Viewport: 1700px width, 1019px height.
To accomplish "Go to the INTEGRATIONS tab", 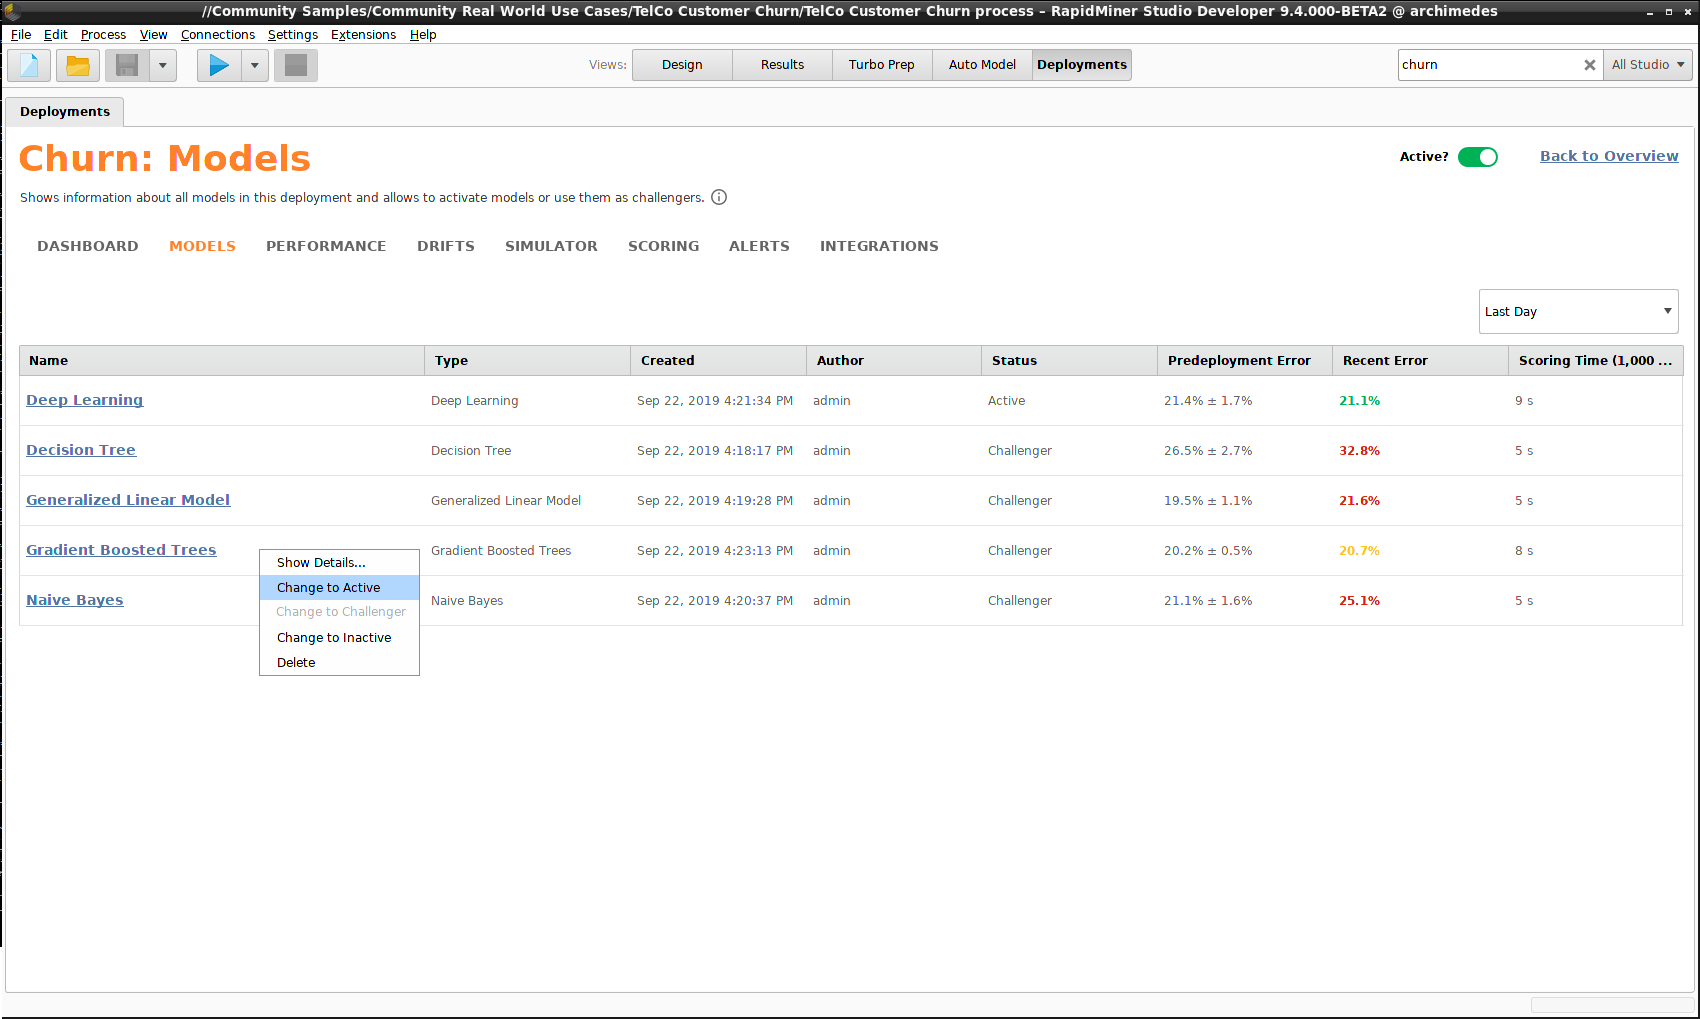I will click(879, 246).
